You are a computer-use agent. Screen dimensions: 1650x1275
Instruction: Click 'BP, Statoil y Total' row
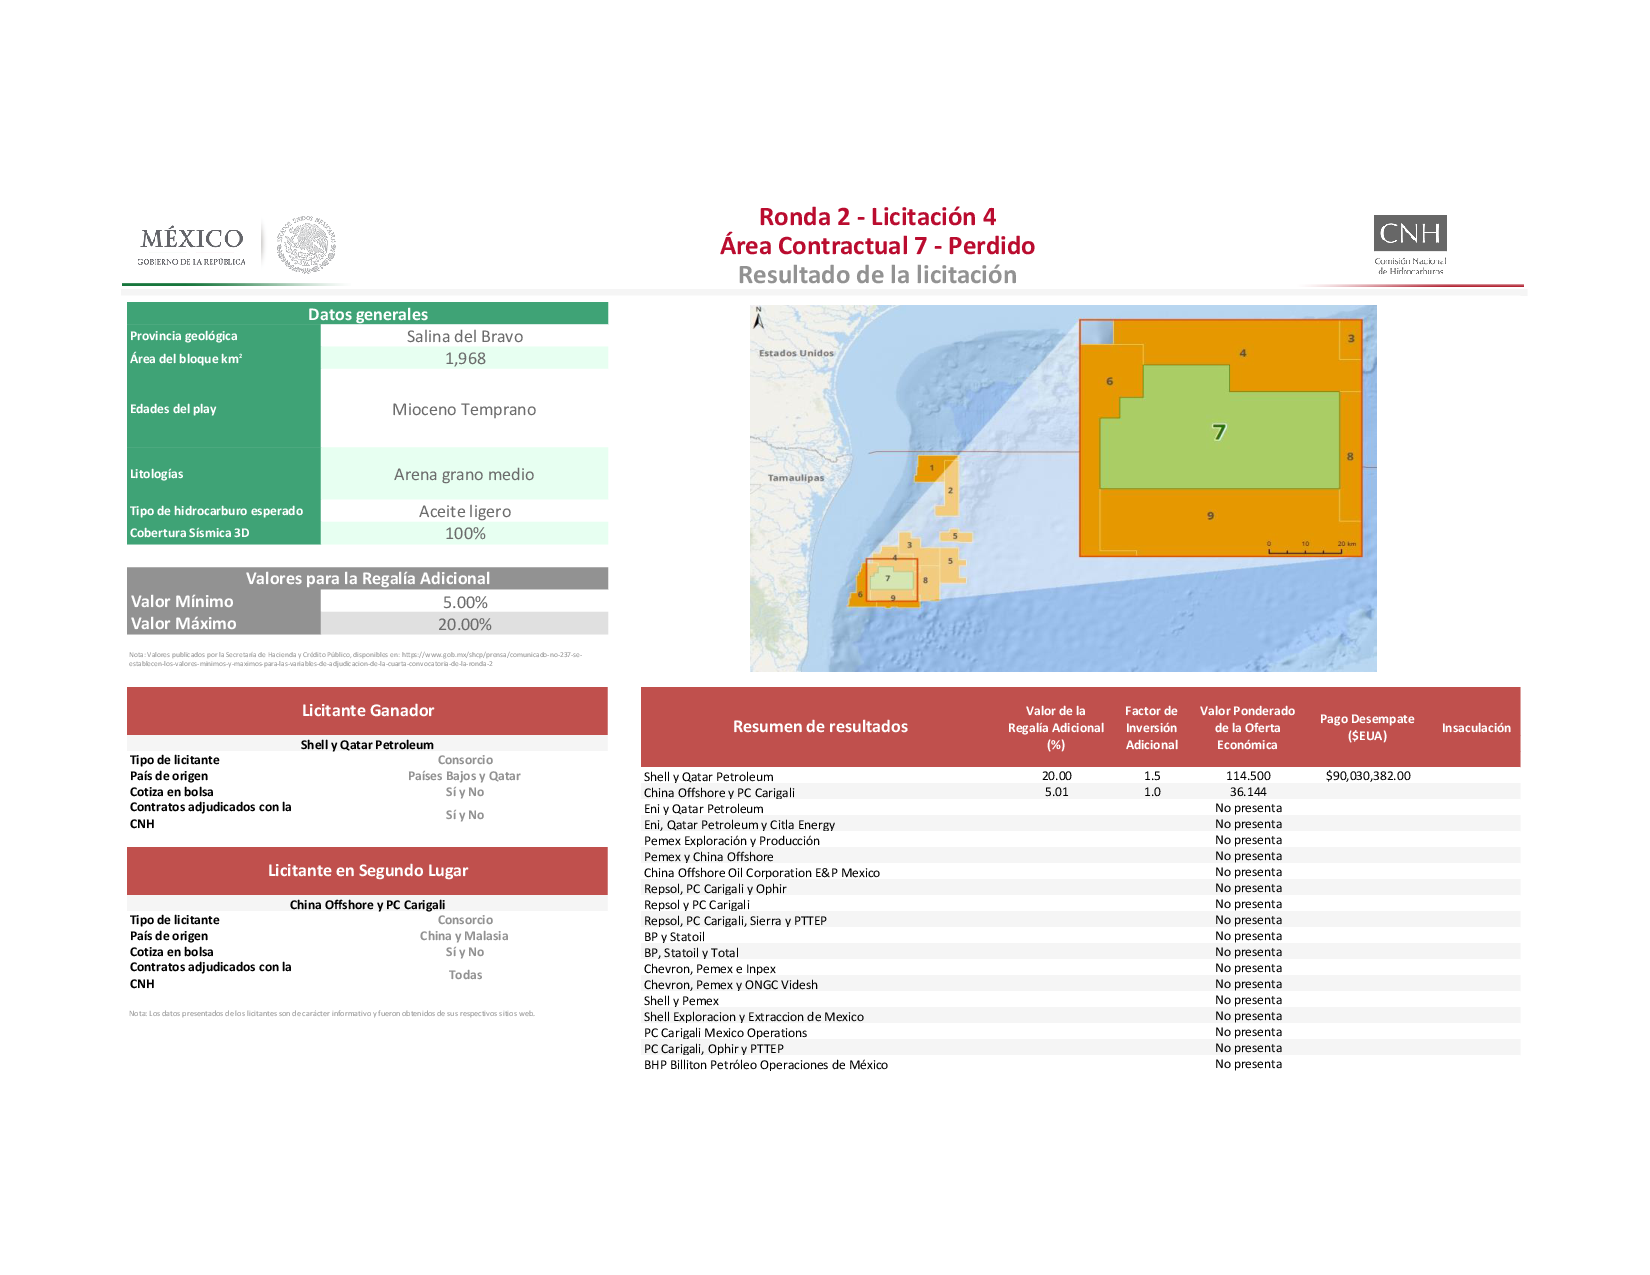(1080, 952)
